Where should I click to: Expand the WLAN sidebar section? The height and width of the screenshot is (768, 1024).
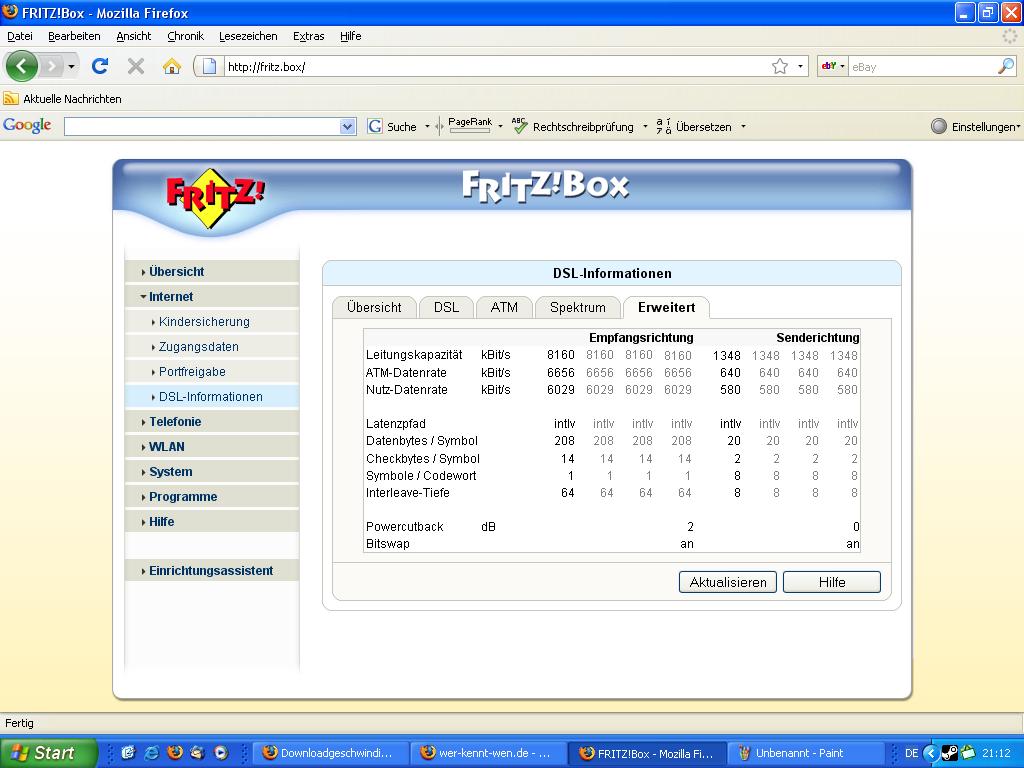tap(212, 447)
